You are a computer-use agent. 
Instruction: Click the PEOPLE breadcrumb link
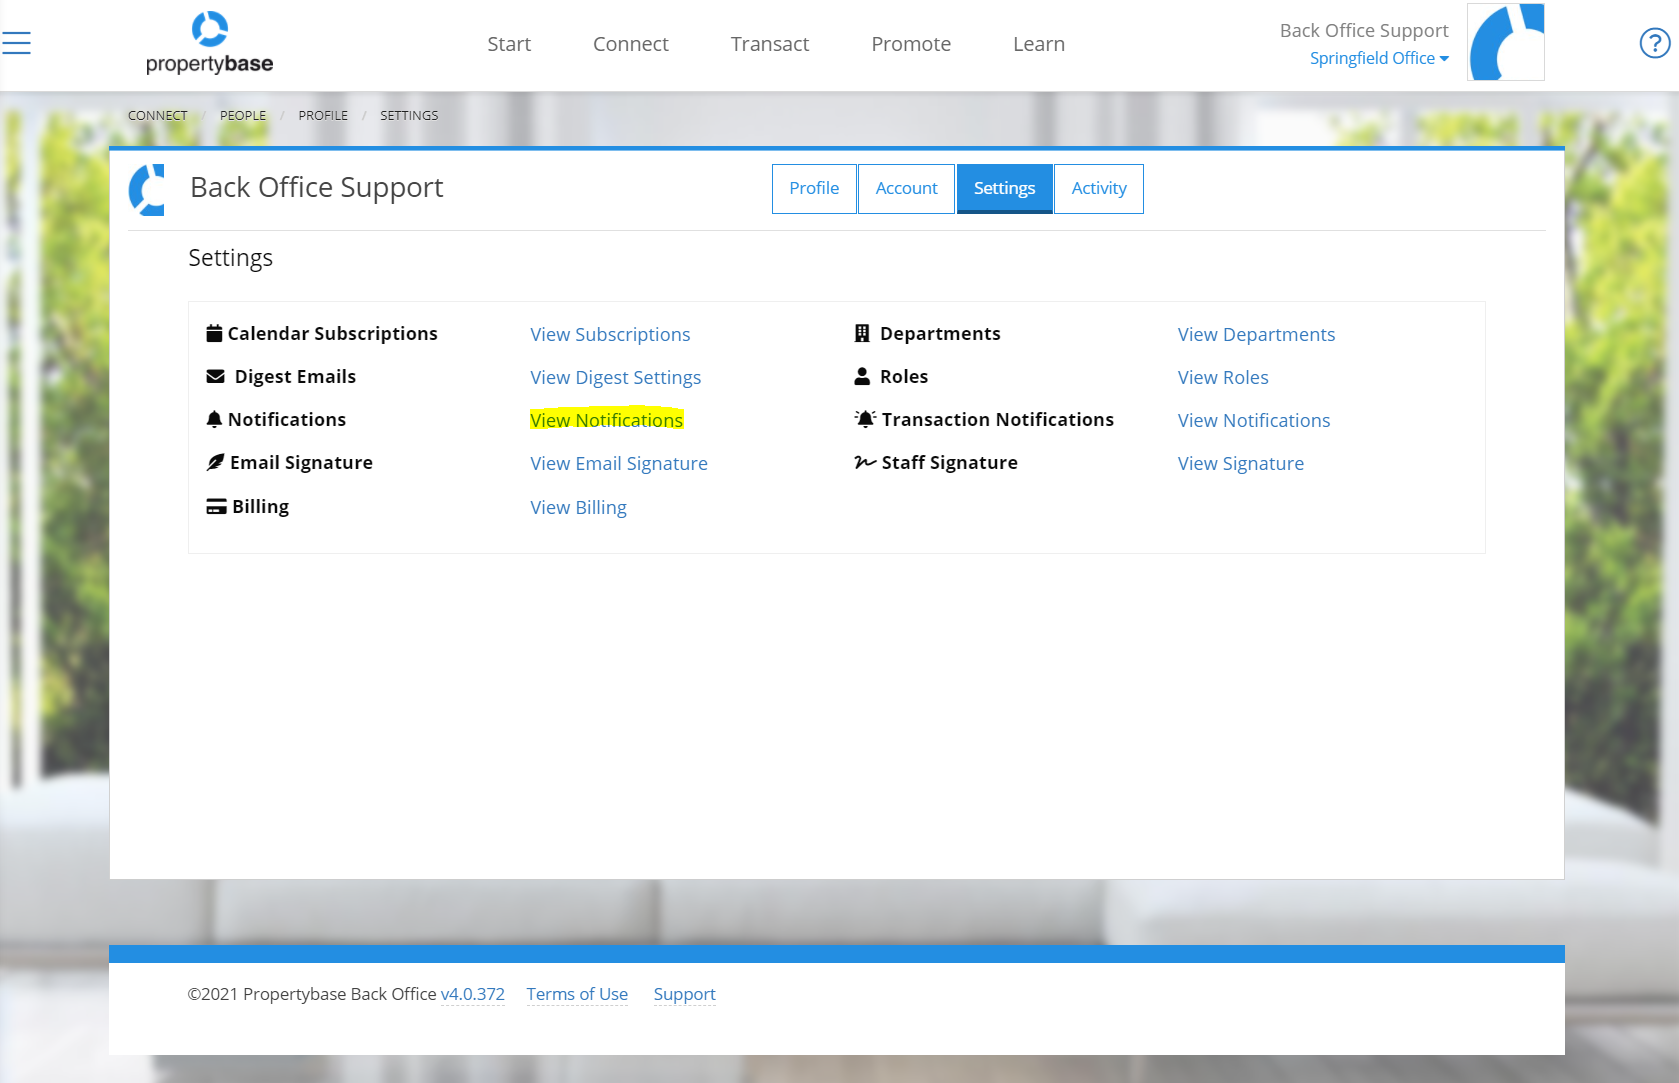click(242, 114)
